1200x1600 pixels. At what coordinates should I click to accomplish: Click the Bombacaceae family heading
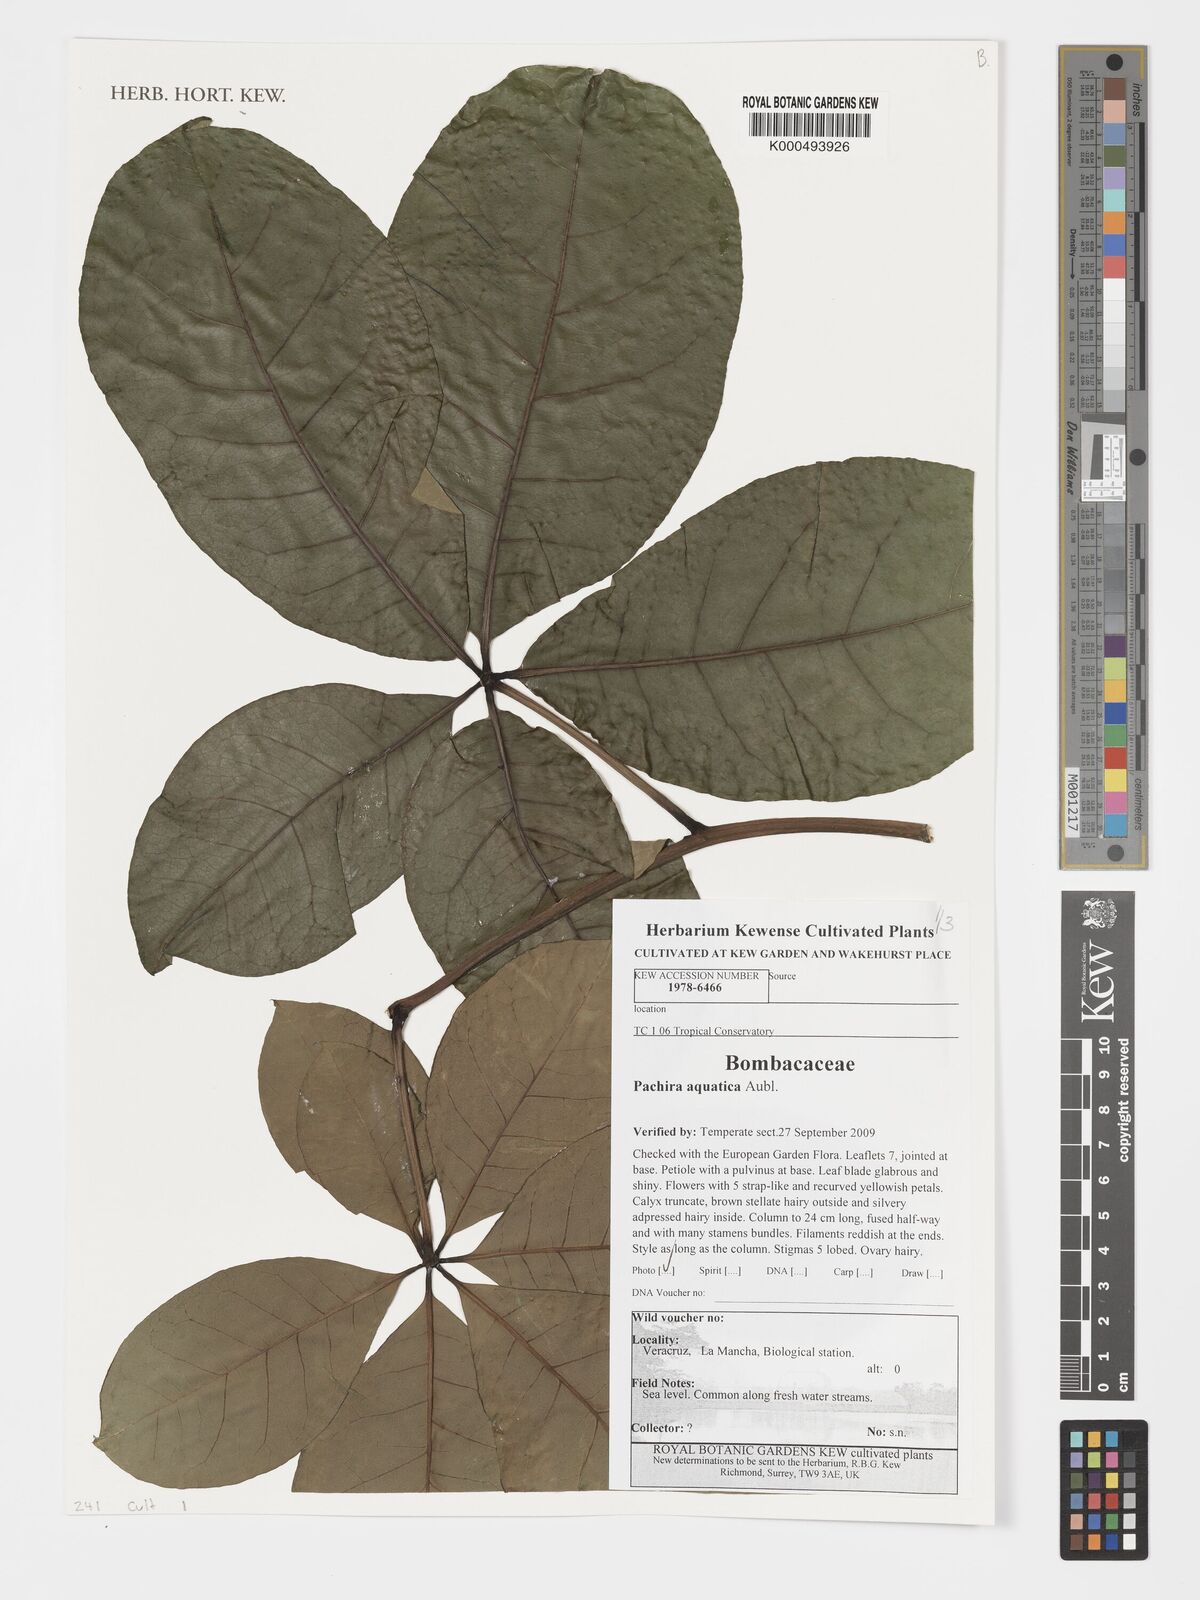tap(789, 1064)
